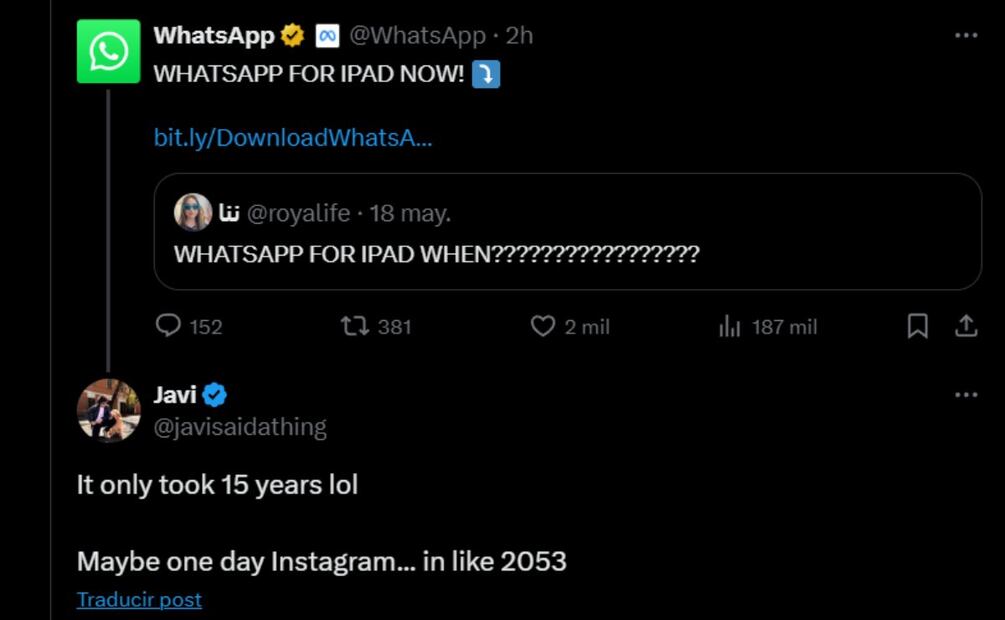Click the gold verified badge
This screenshot has height=620, width=1005.
(292, 36)
